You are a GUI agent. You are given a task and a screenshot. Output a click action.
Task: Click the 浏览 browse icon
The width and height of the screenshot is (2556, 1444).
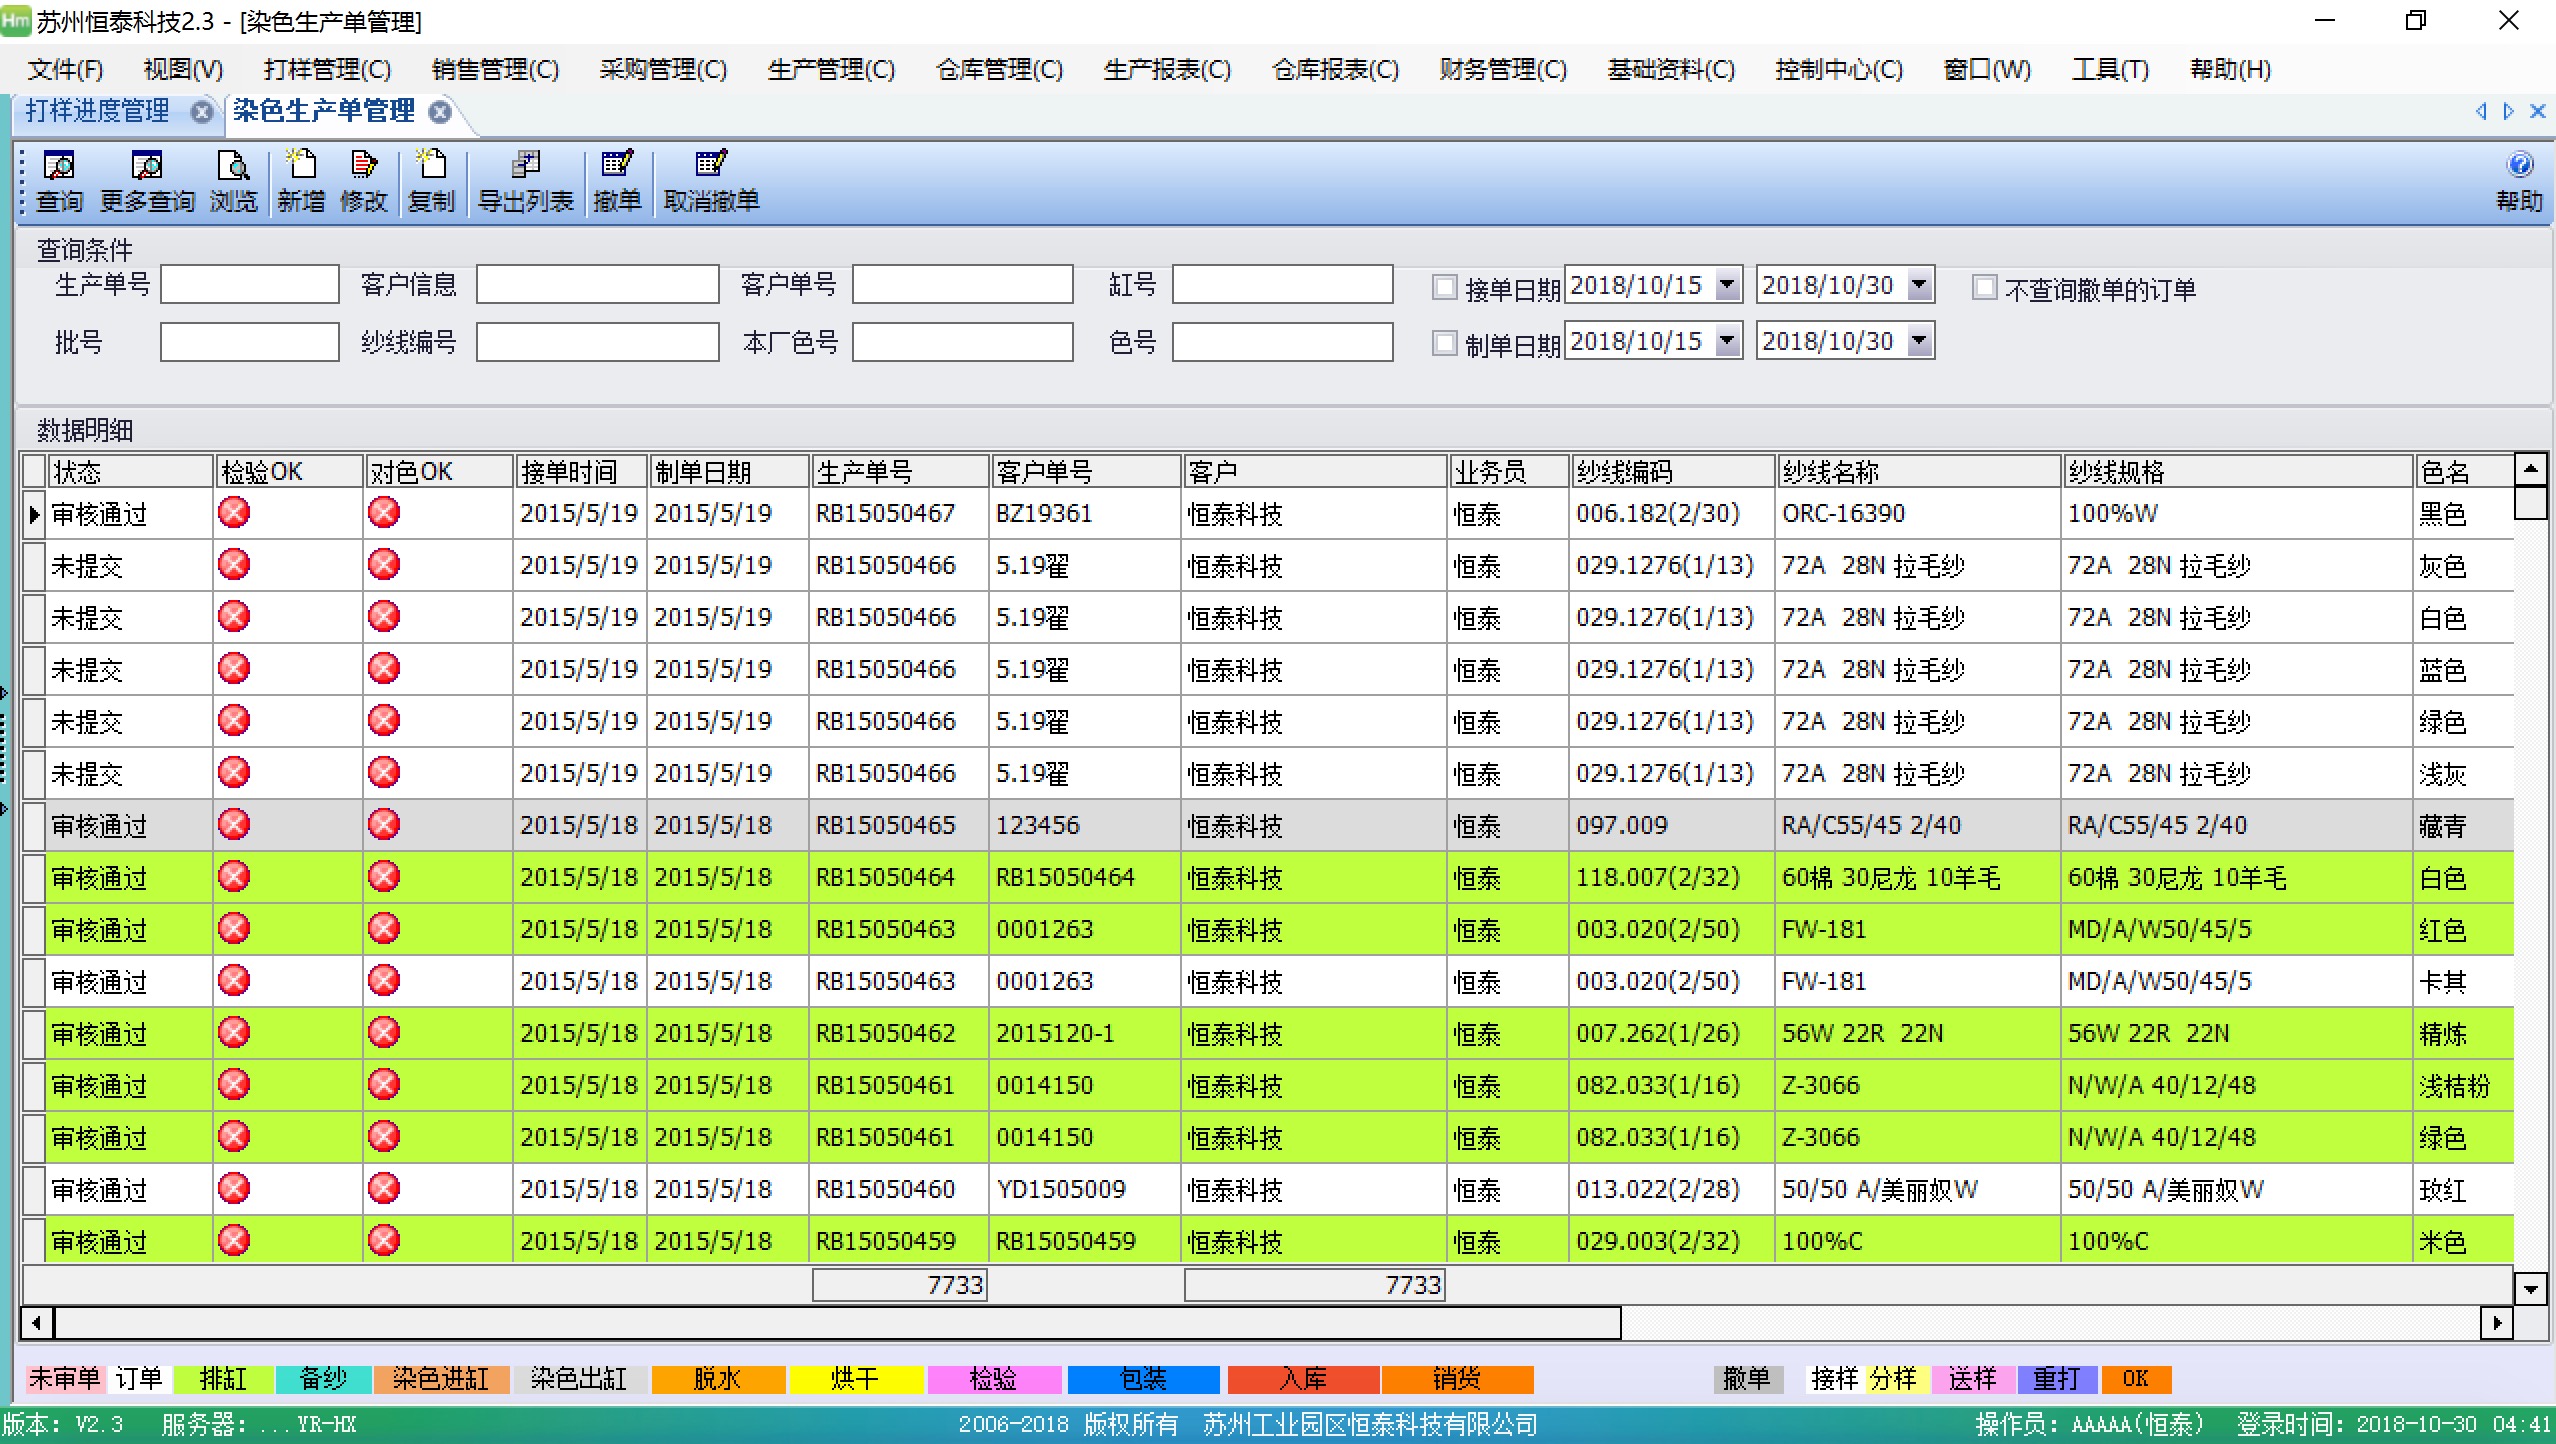point(232,180)
